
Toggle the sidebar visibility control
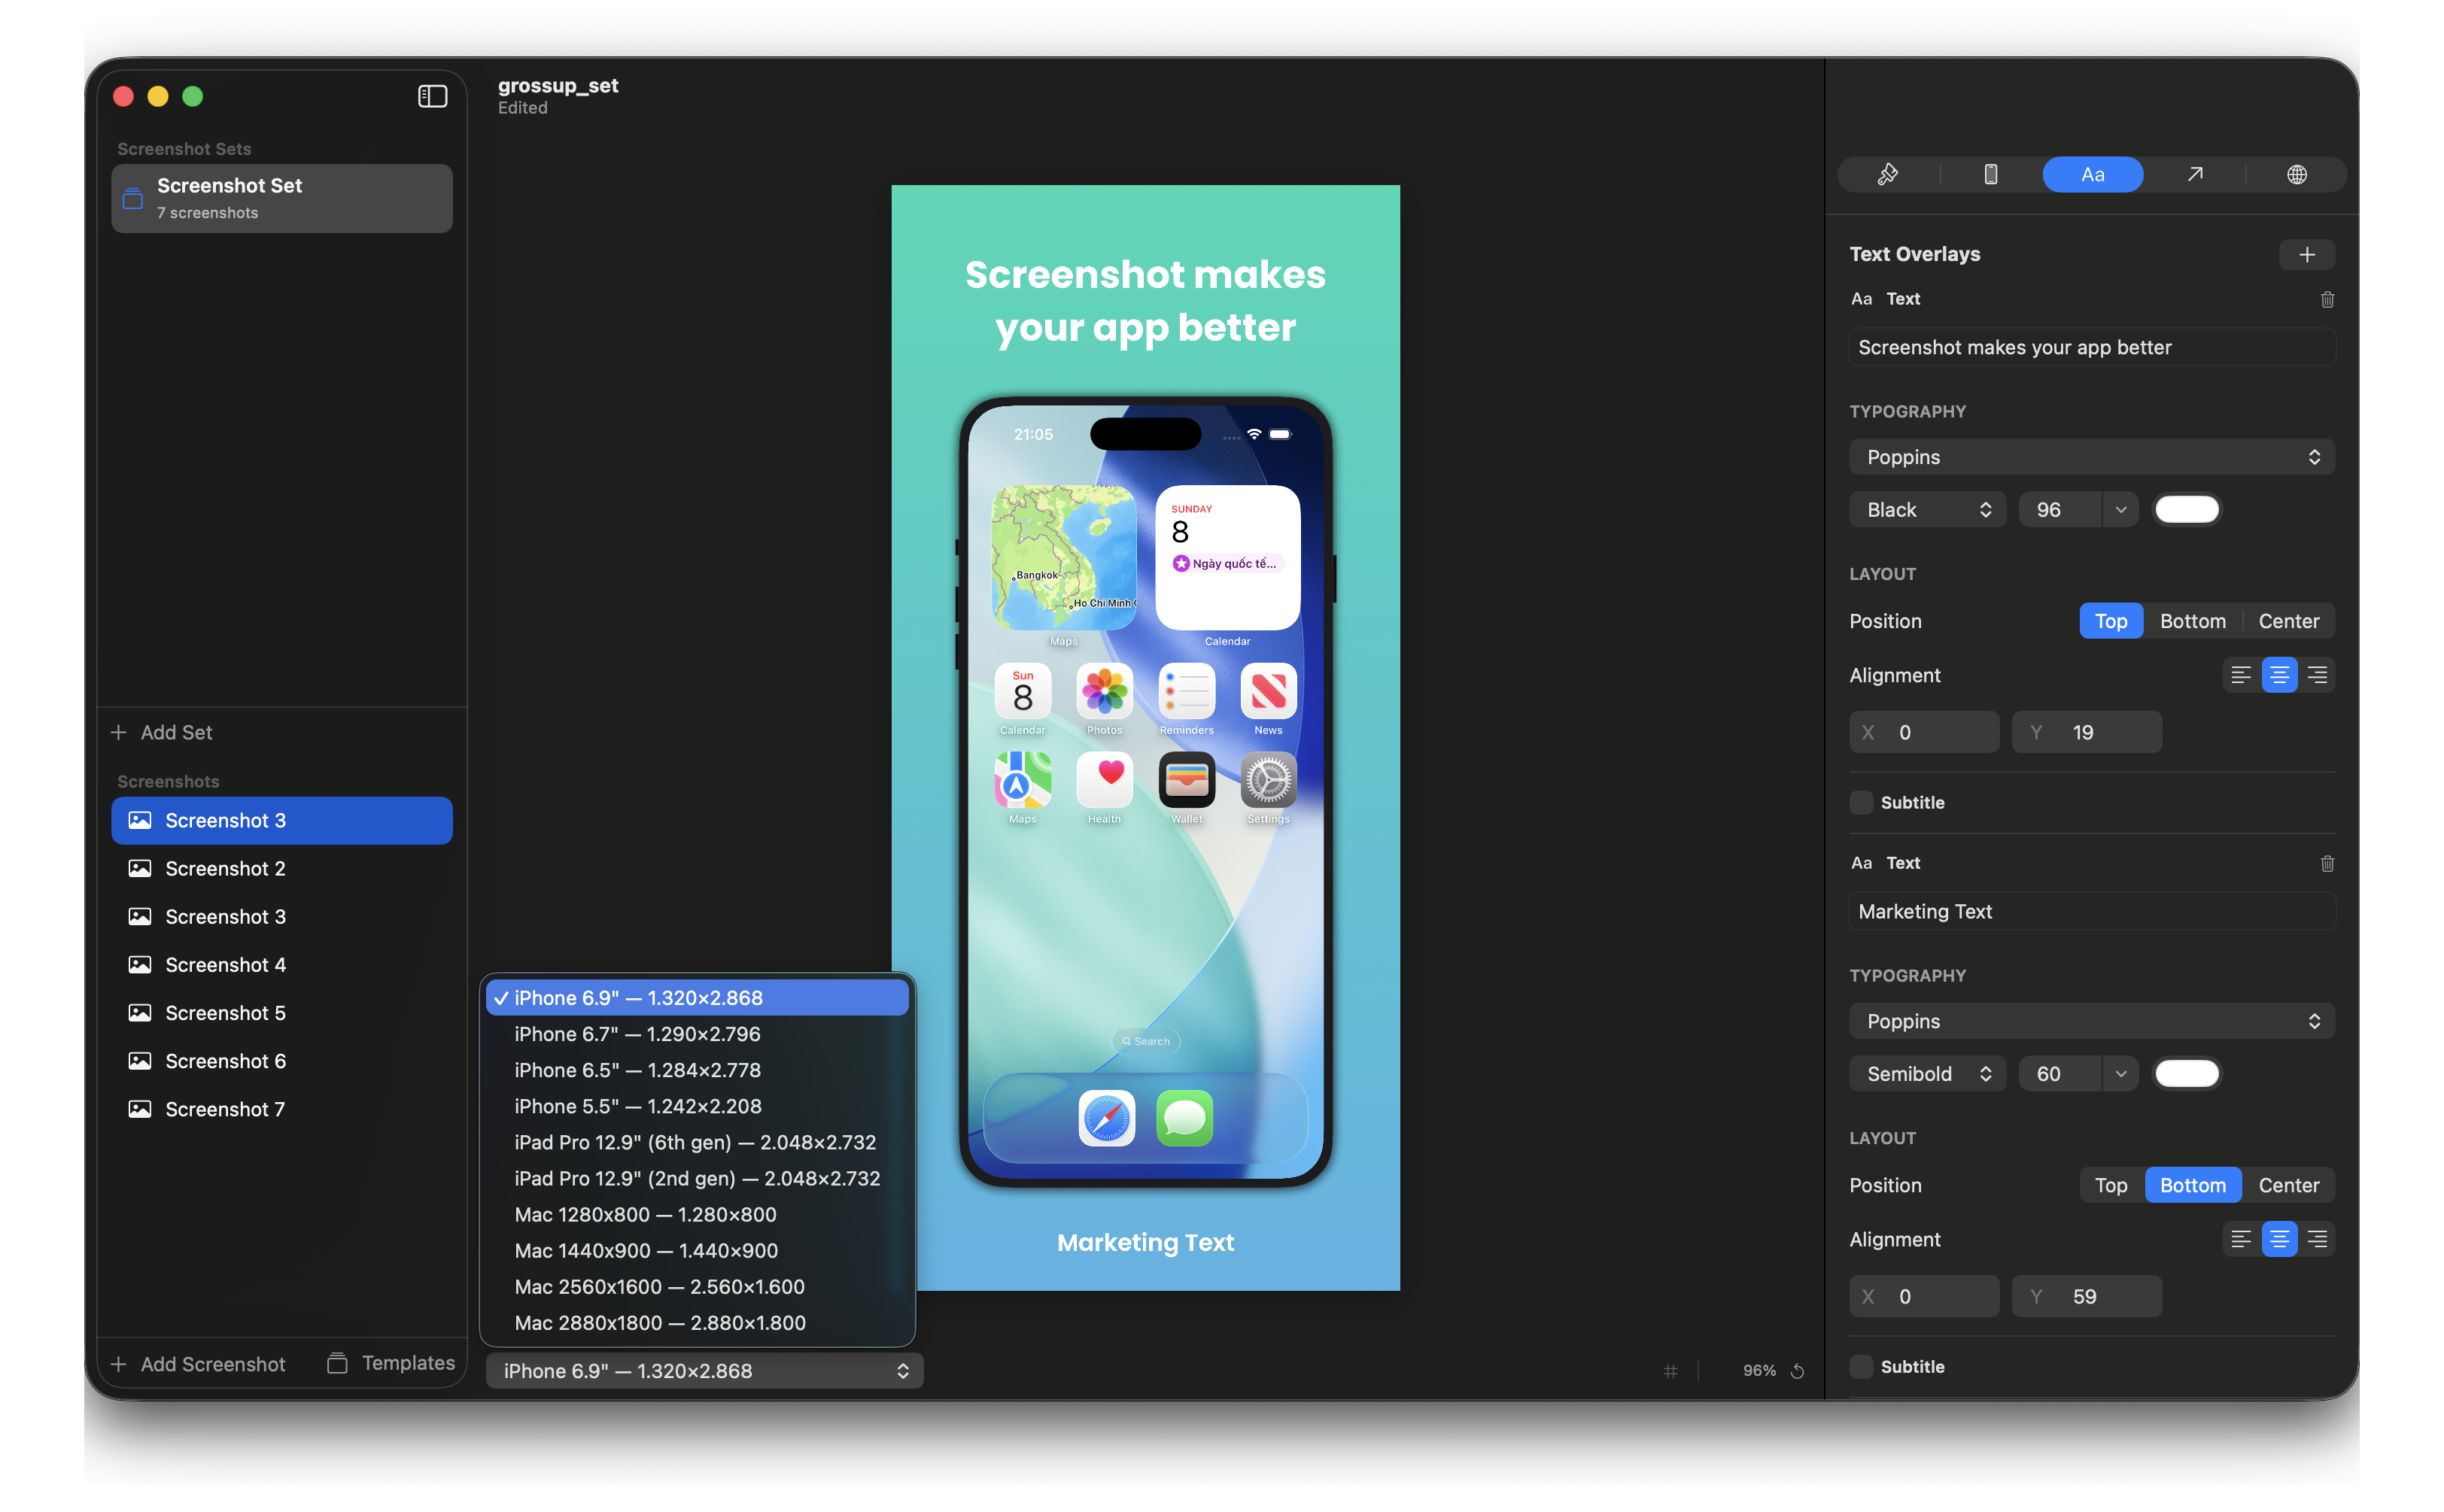coord(431,96)
